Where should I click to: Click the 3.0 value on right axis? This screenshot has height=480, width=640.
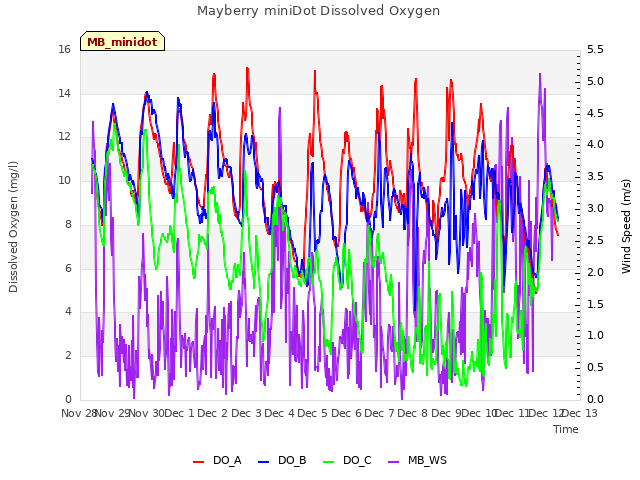(x=595, y=209)
